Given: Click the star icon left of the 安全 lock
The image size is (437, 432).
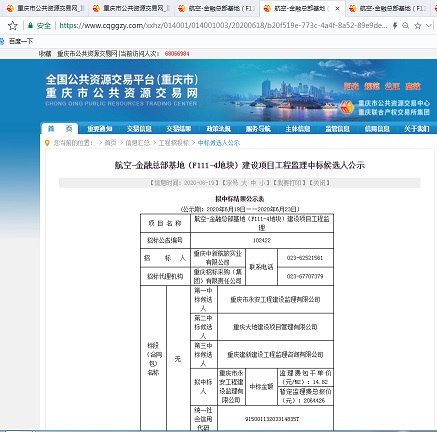Looking at the screenshot, I should pos(13,26).
